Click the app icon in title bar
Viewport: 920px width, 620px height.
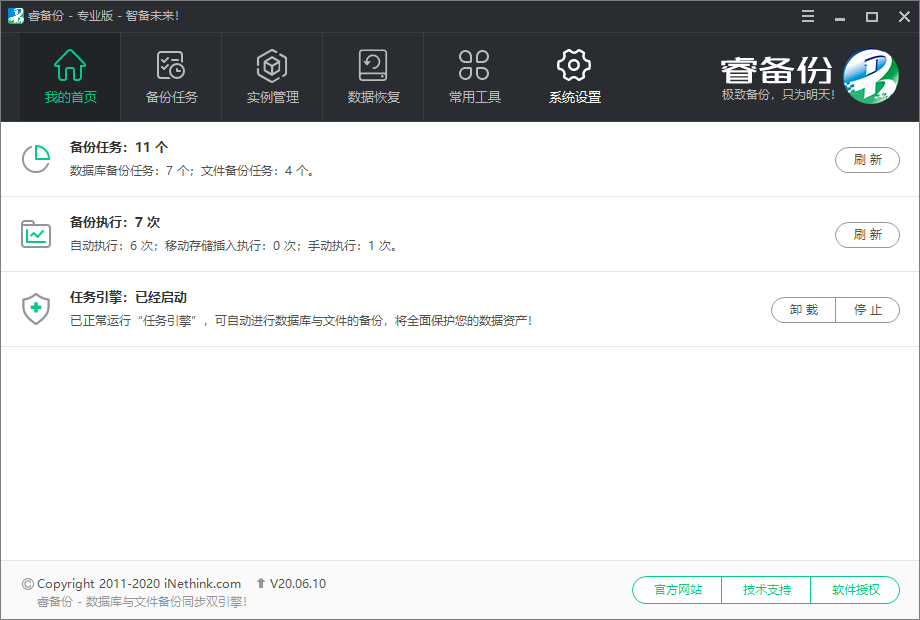16,16
